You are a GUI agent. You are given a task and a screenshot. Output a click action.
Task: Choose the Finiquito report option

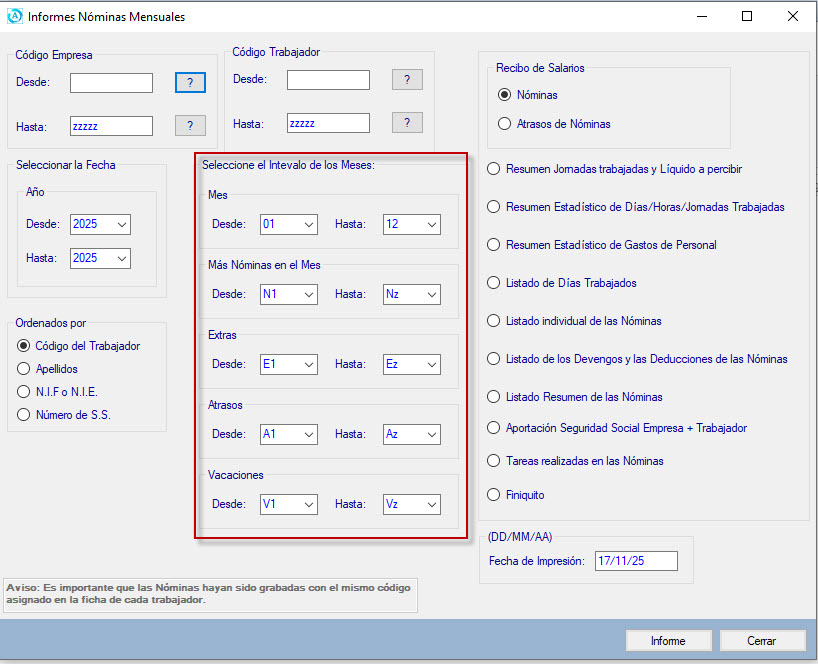(x=493, y=495)
